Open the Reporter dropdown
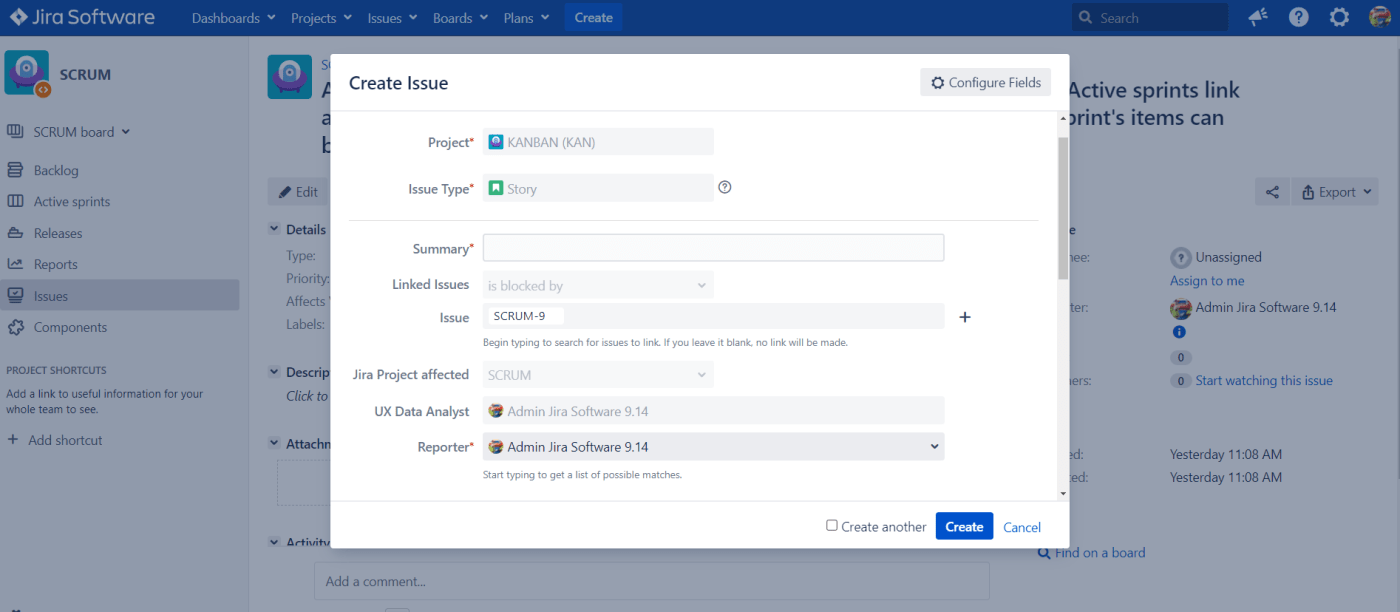 point(713,447)
